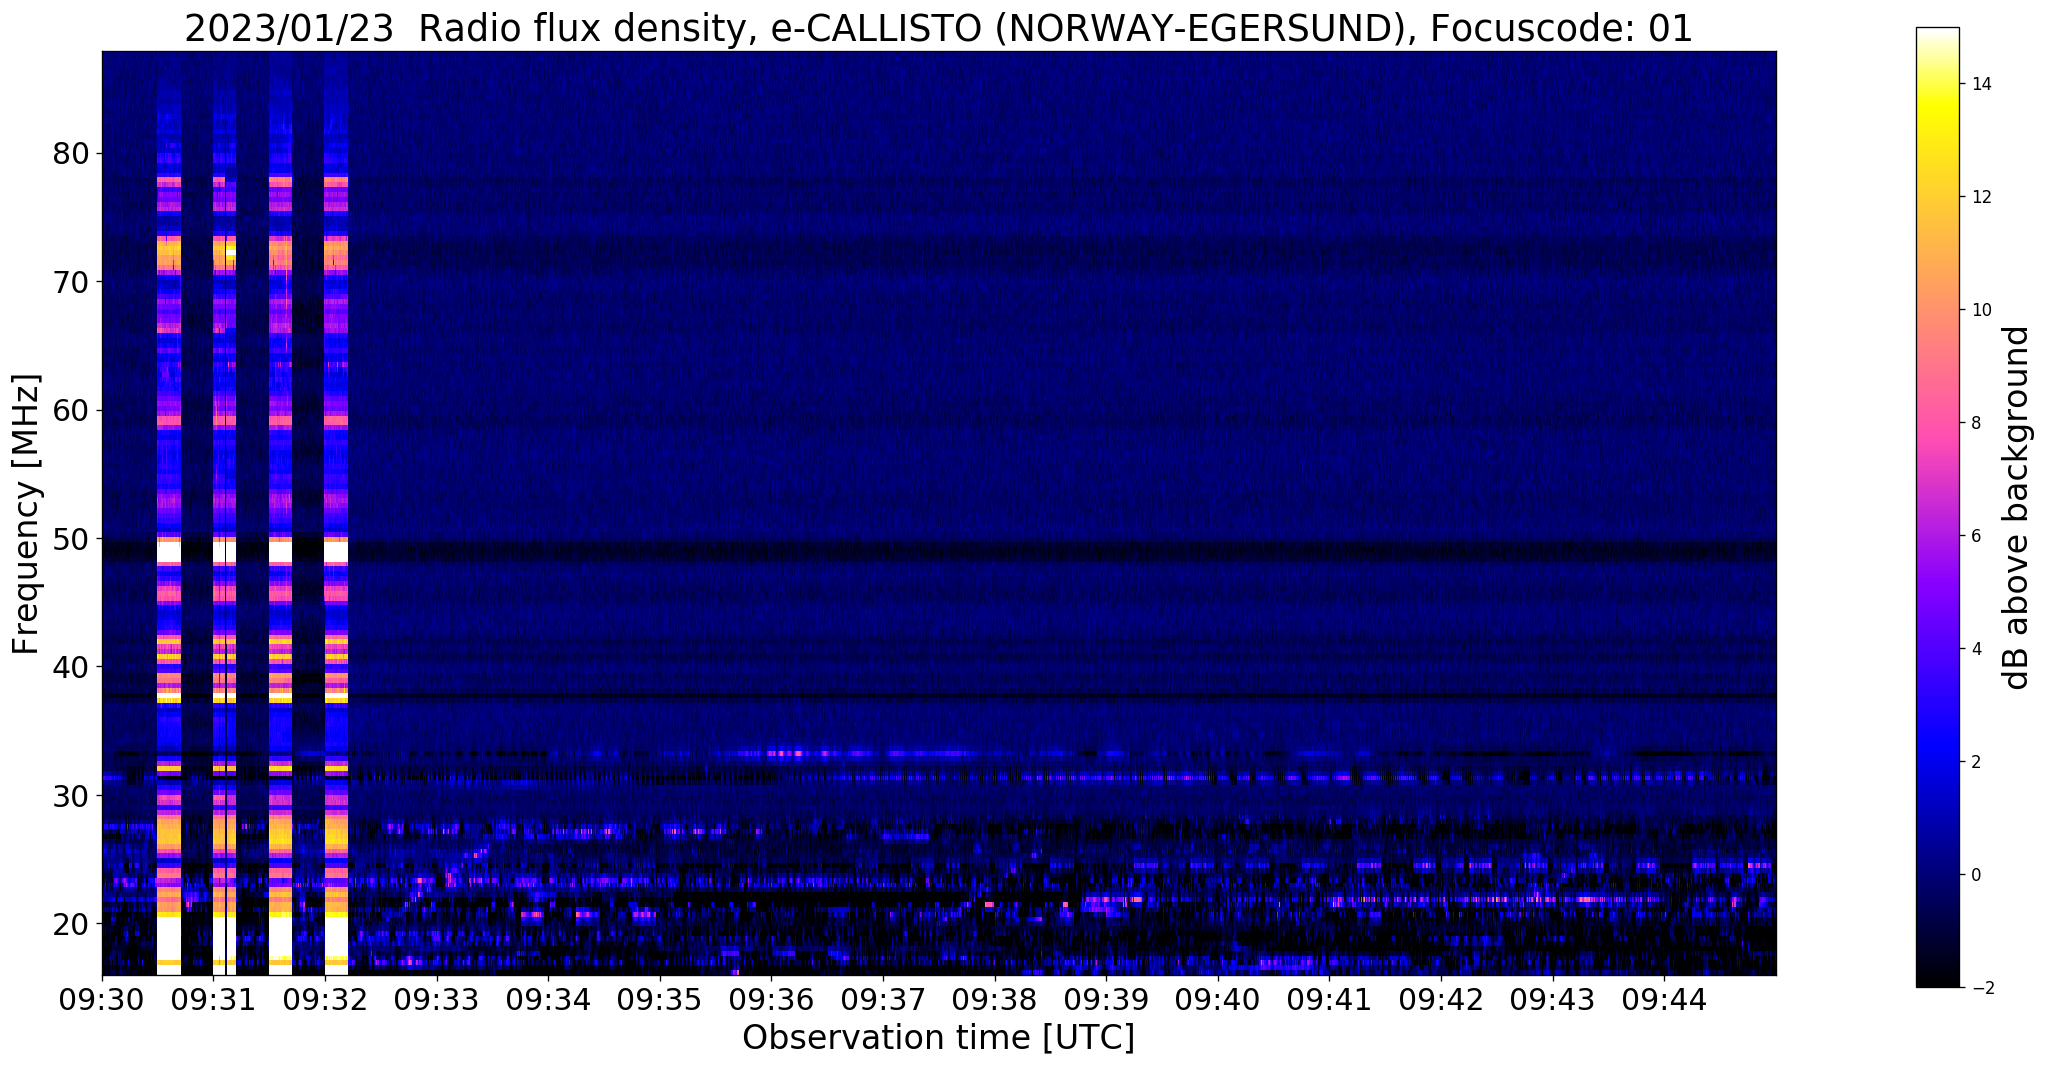2047x1067 pixels.
Task: Click the colorbar gradient scale
Action: 1937,507
